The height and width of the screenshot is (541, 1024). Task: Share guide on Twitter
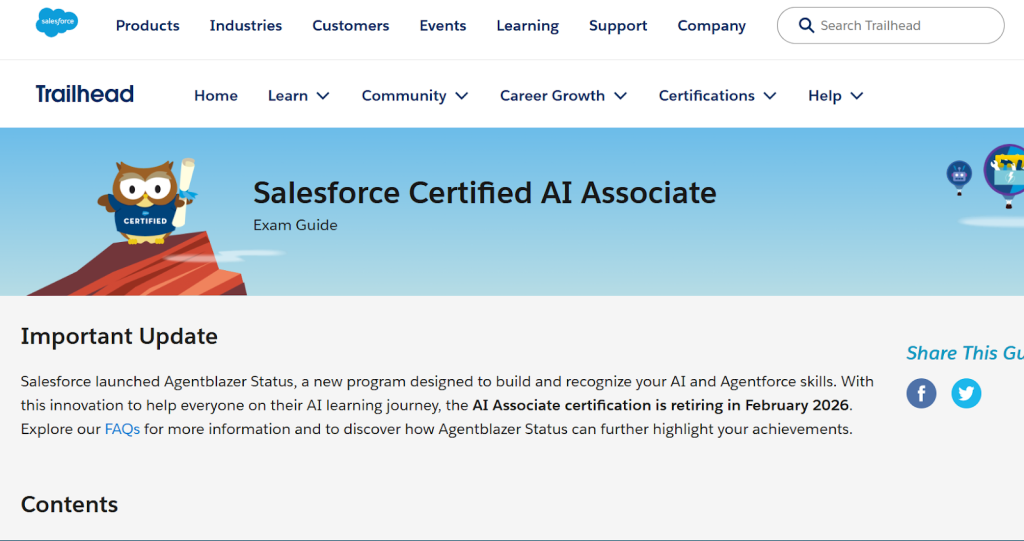966,393
